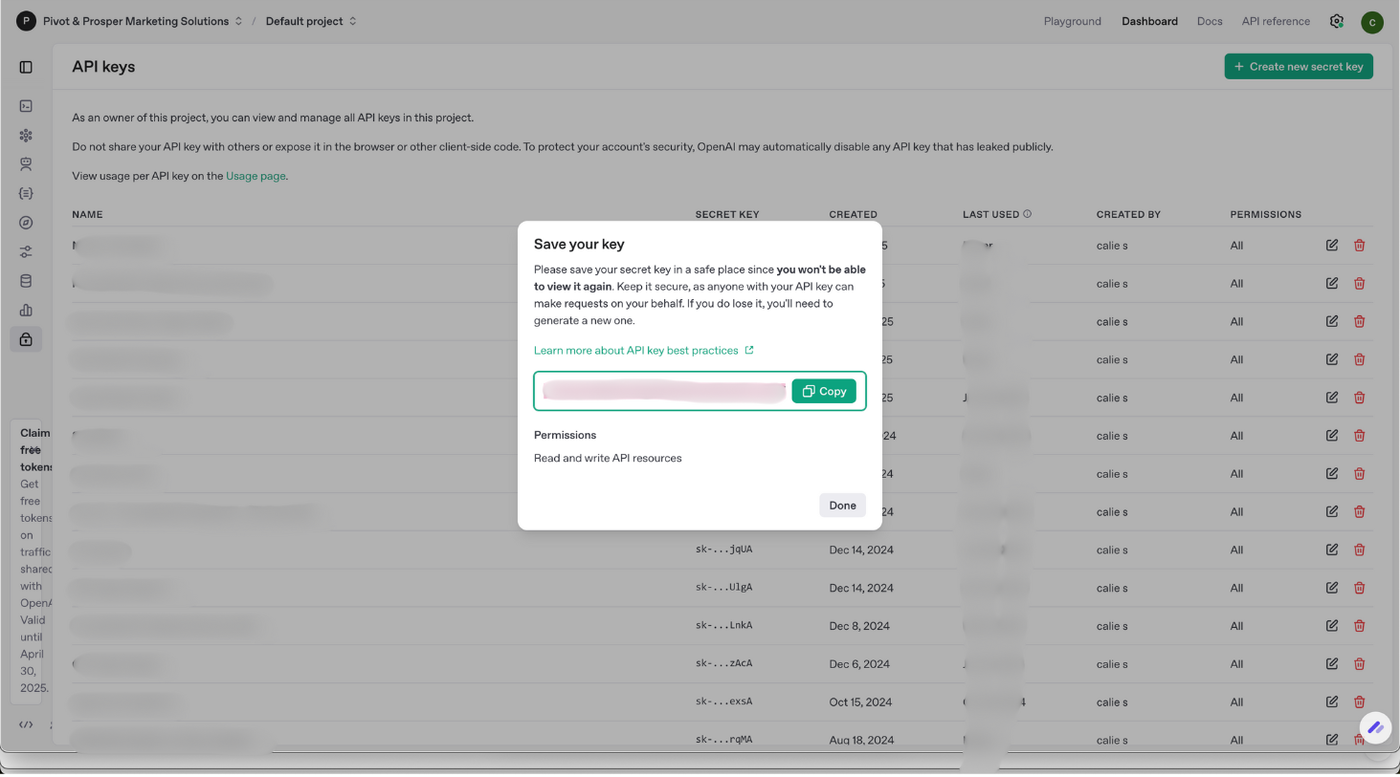The width and height of the screenshot is (1400, 777).
Task: Expand the Default project dropdown
Action: 311,21
